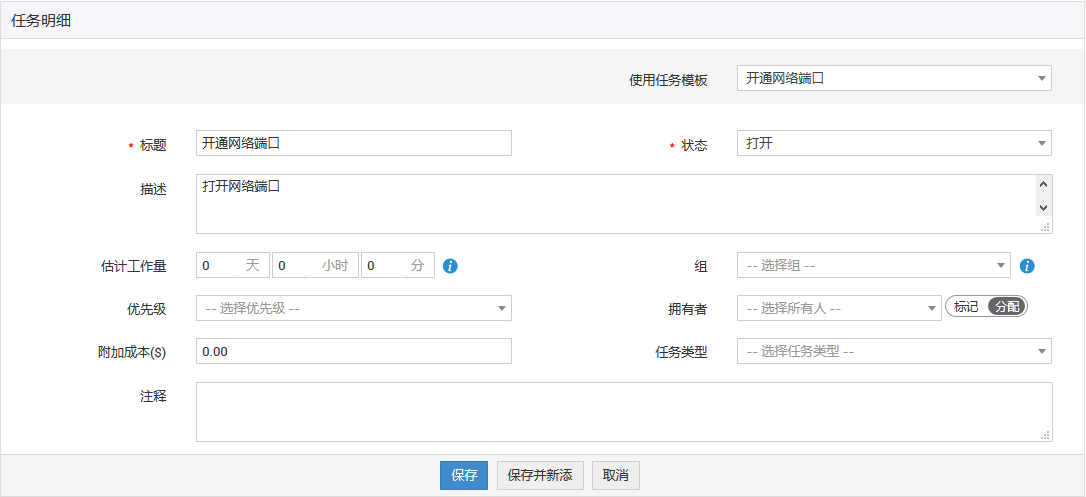Expand the 状态 dropdown showing 打开
Viewport: 1086px width, 497px height.
pos(893,144)
